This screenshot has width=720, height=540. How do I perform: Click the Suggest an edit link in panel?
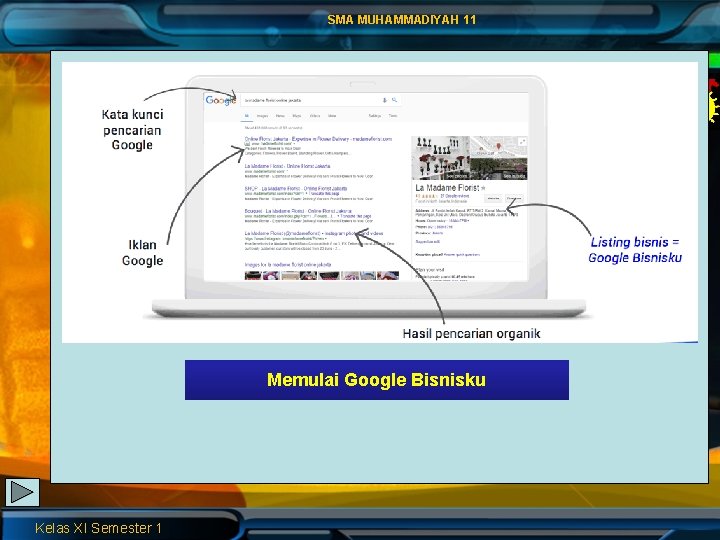tap(428, 242)
